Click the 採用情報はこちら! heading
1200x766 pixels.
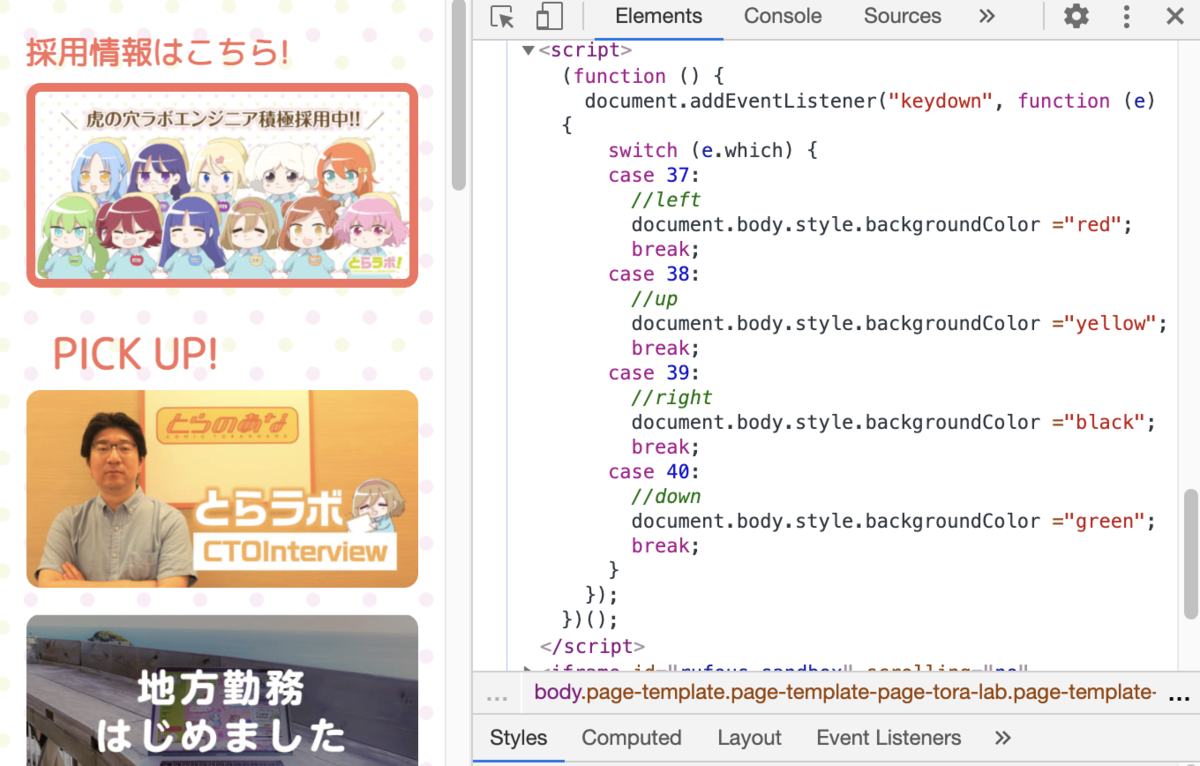[157, 52]
